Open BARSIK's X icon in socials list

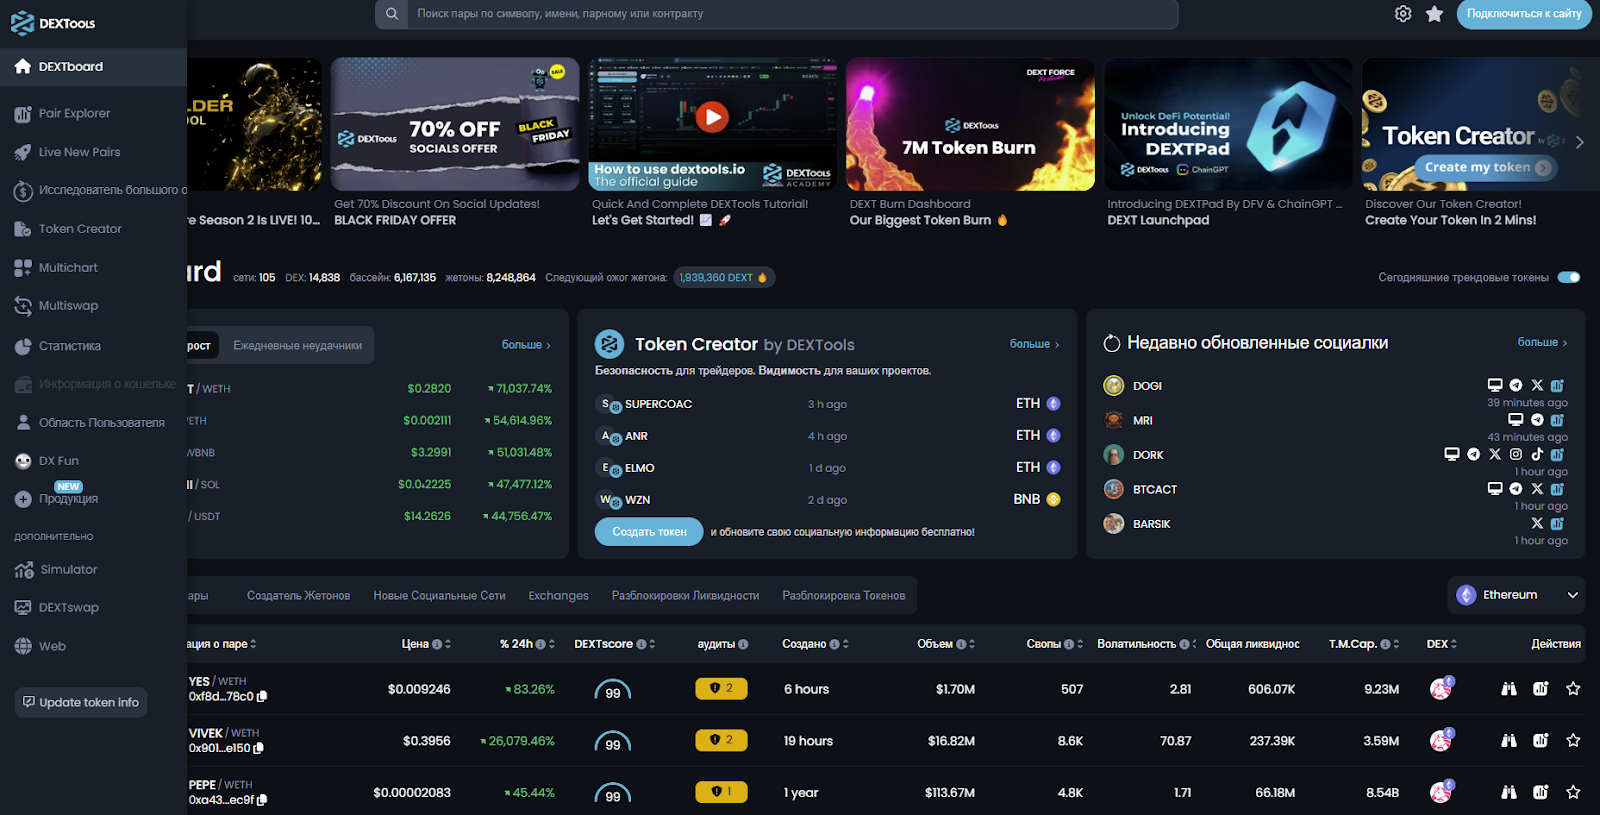[x=1537, y=523]
